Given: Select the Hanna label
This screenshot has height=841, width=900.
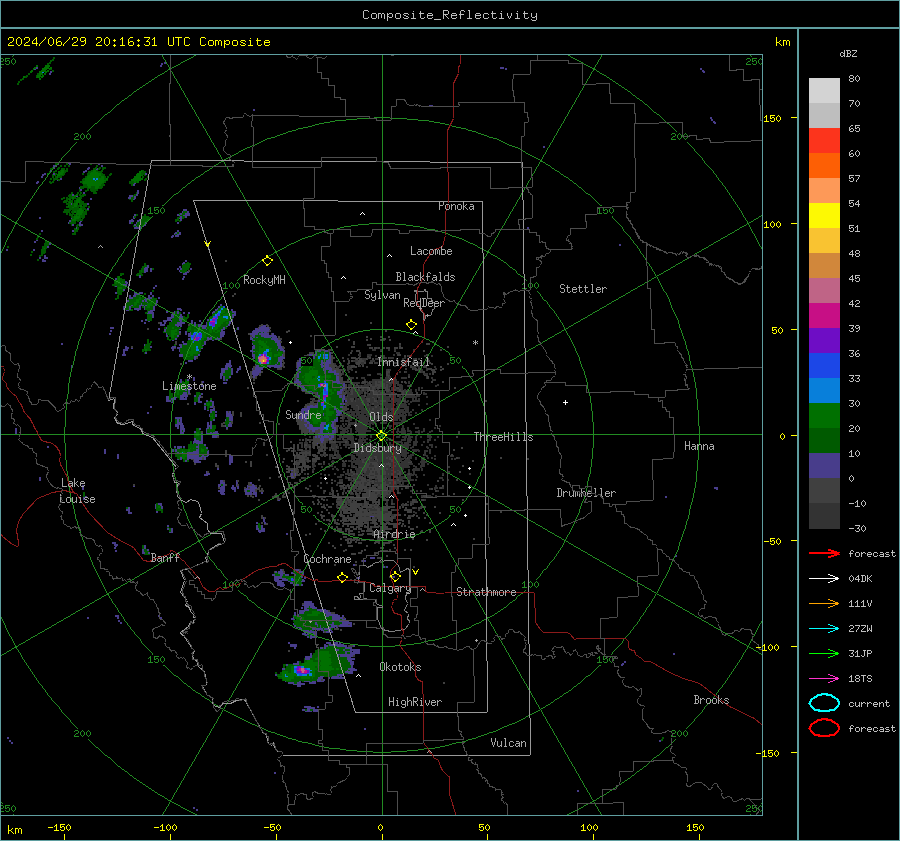Looking at the screenshot, I should (699, 446).
